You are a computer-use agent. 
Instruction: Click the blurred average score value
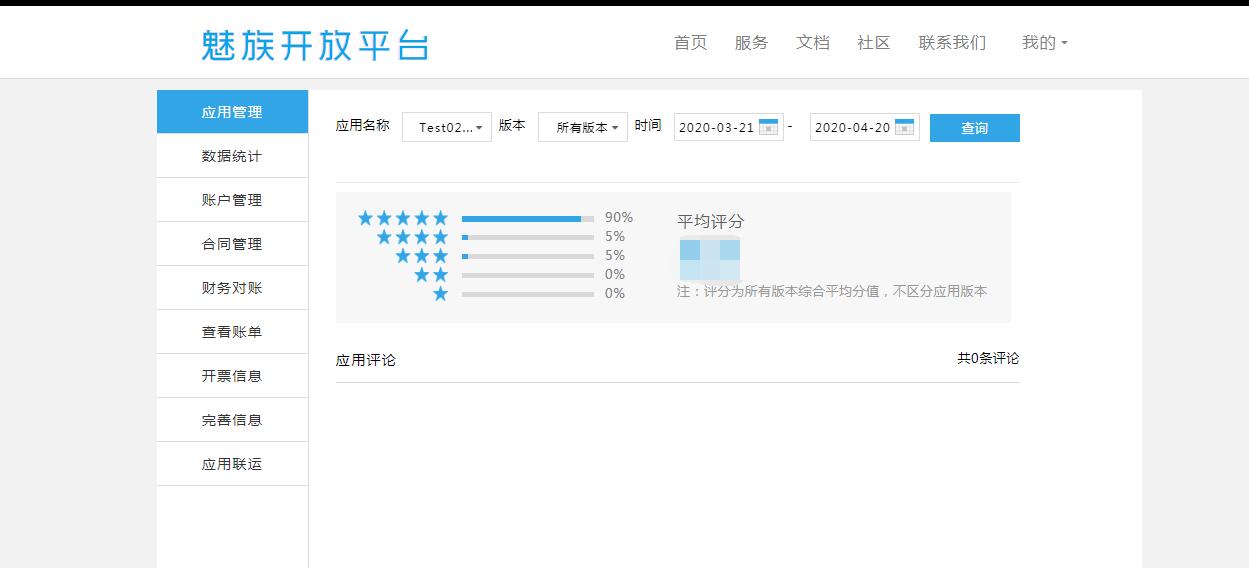click(710, 260)
